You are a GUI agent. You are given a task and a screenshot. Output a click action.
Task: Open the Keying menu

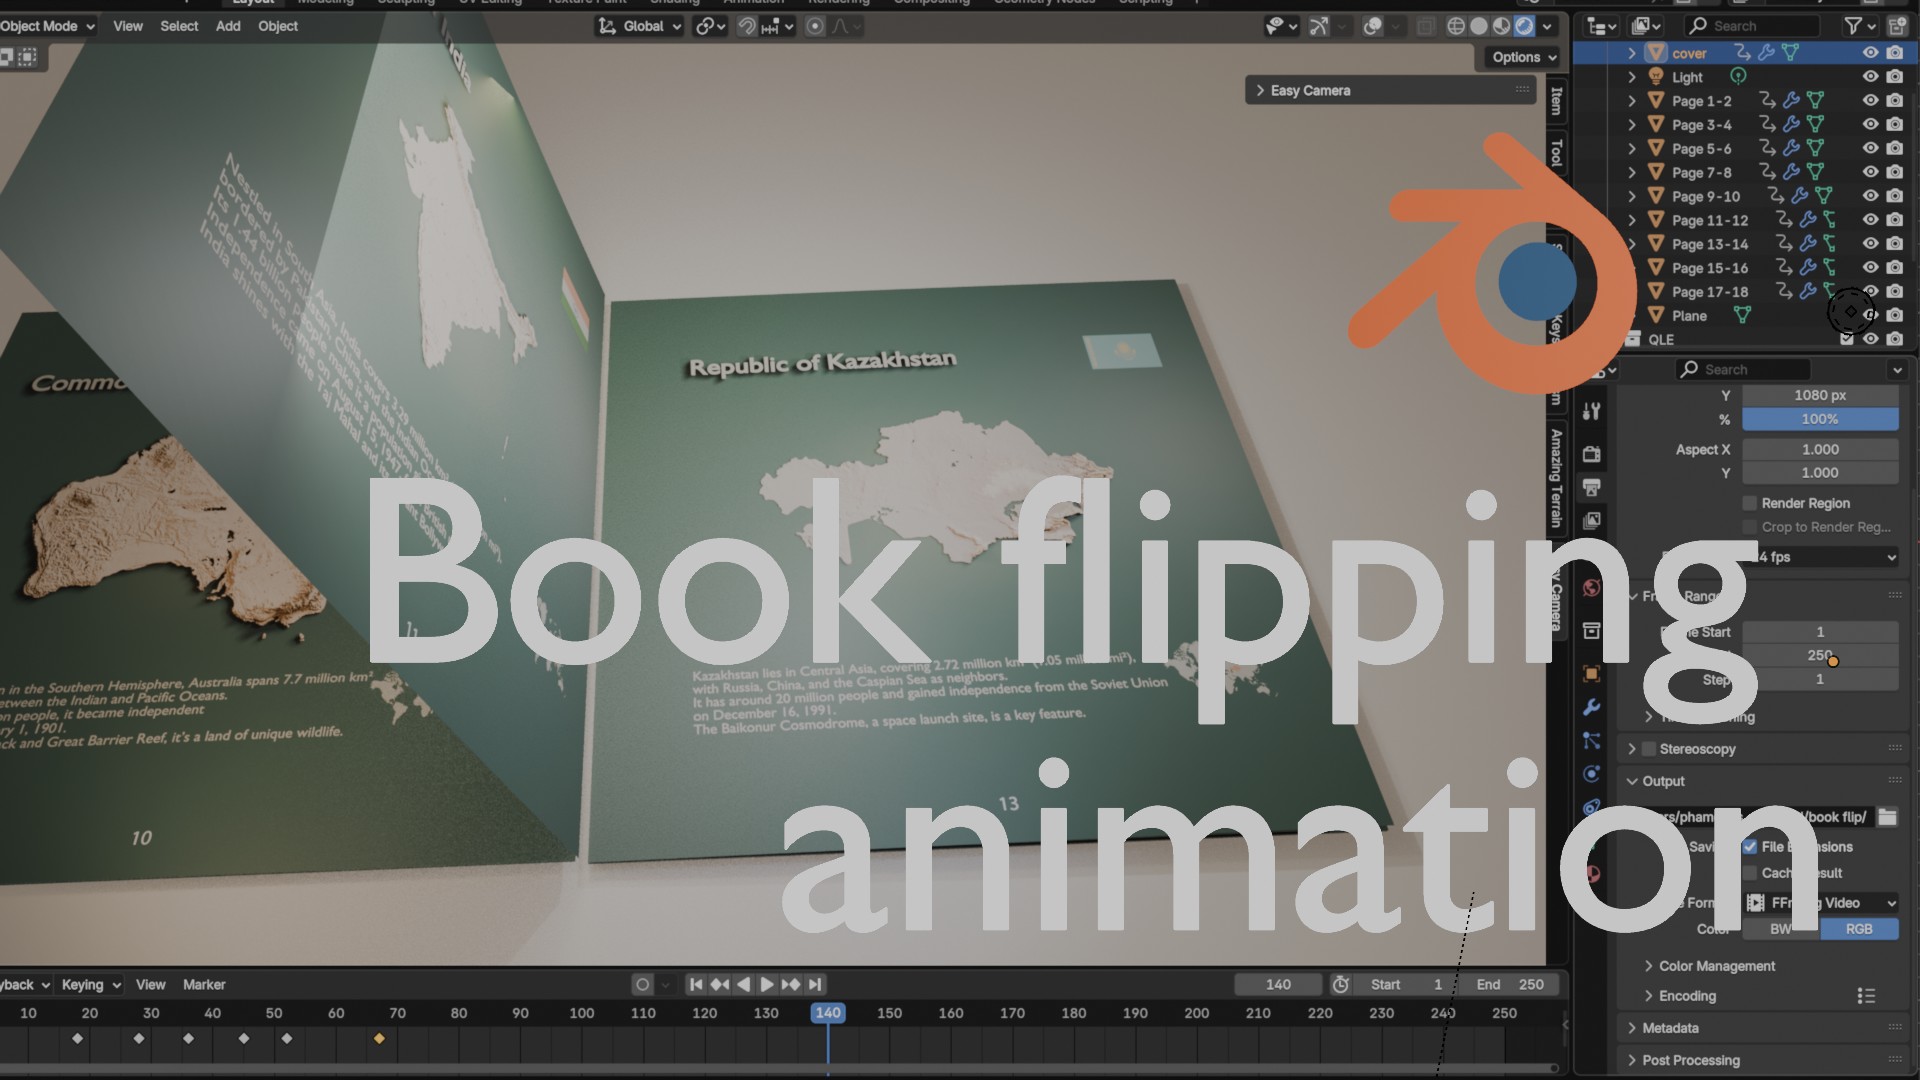click(x=90, y=985)
